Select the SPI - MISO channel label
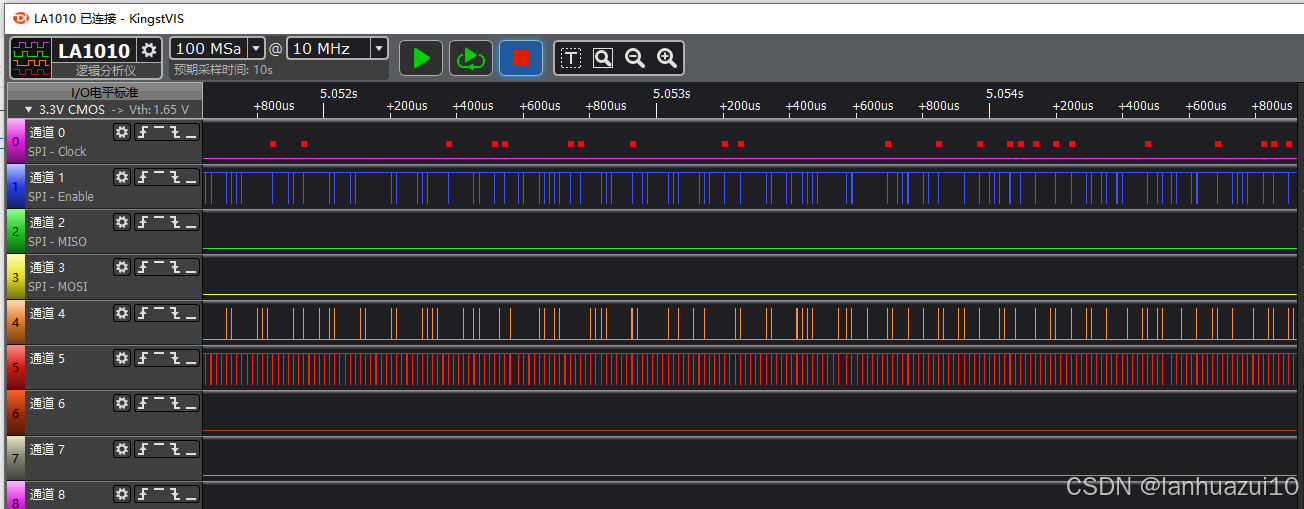This screenshot has height=509, width=1304. pos(57,242)
